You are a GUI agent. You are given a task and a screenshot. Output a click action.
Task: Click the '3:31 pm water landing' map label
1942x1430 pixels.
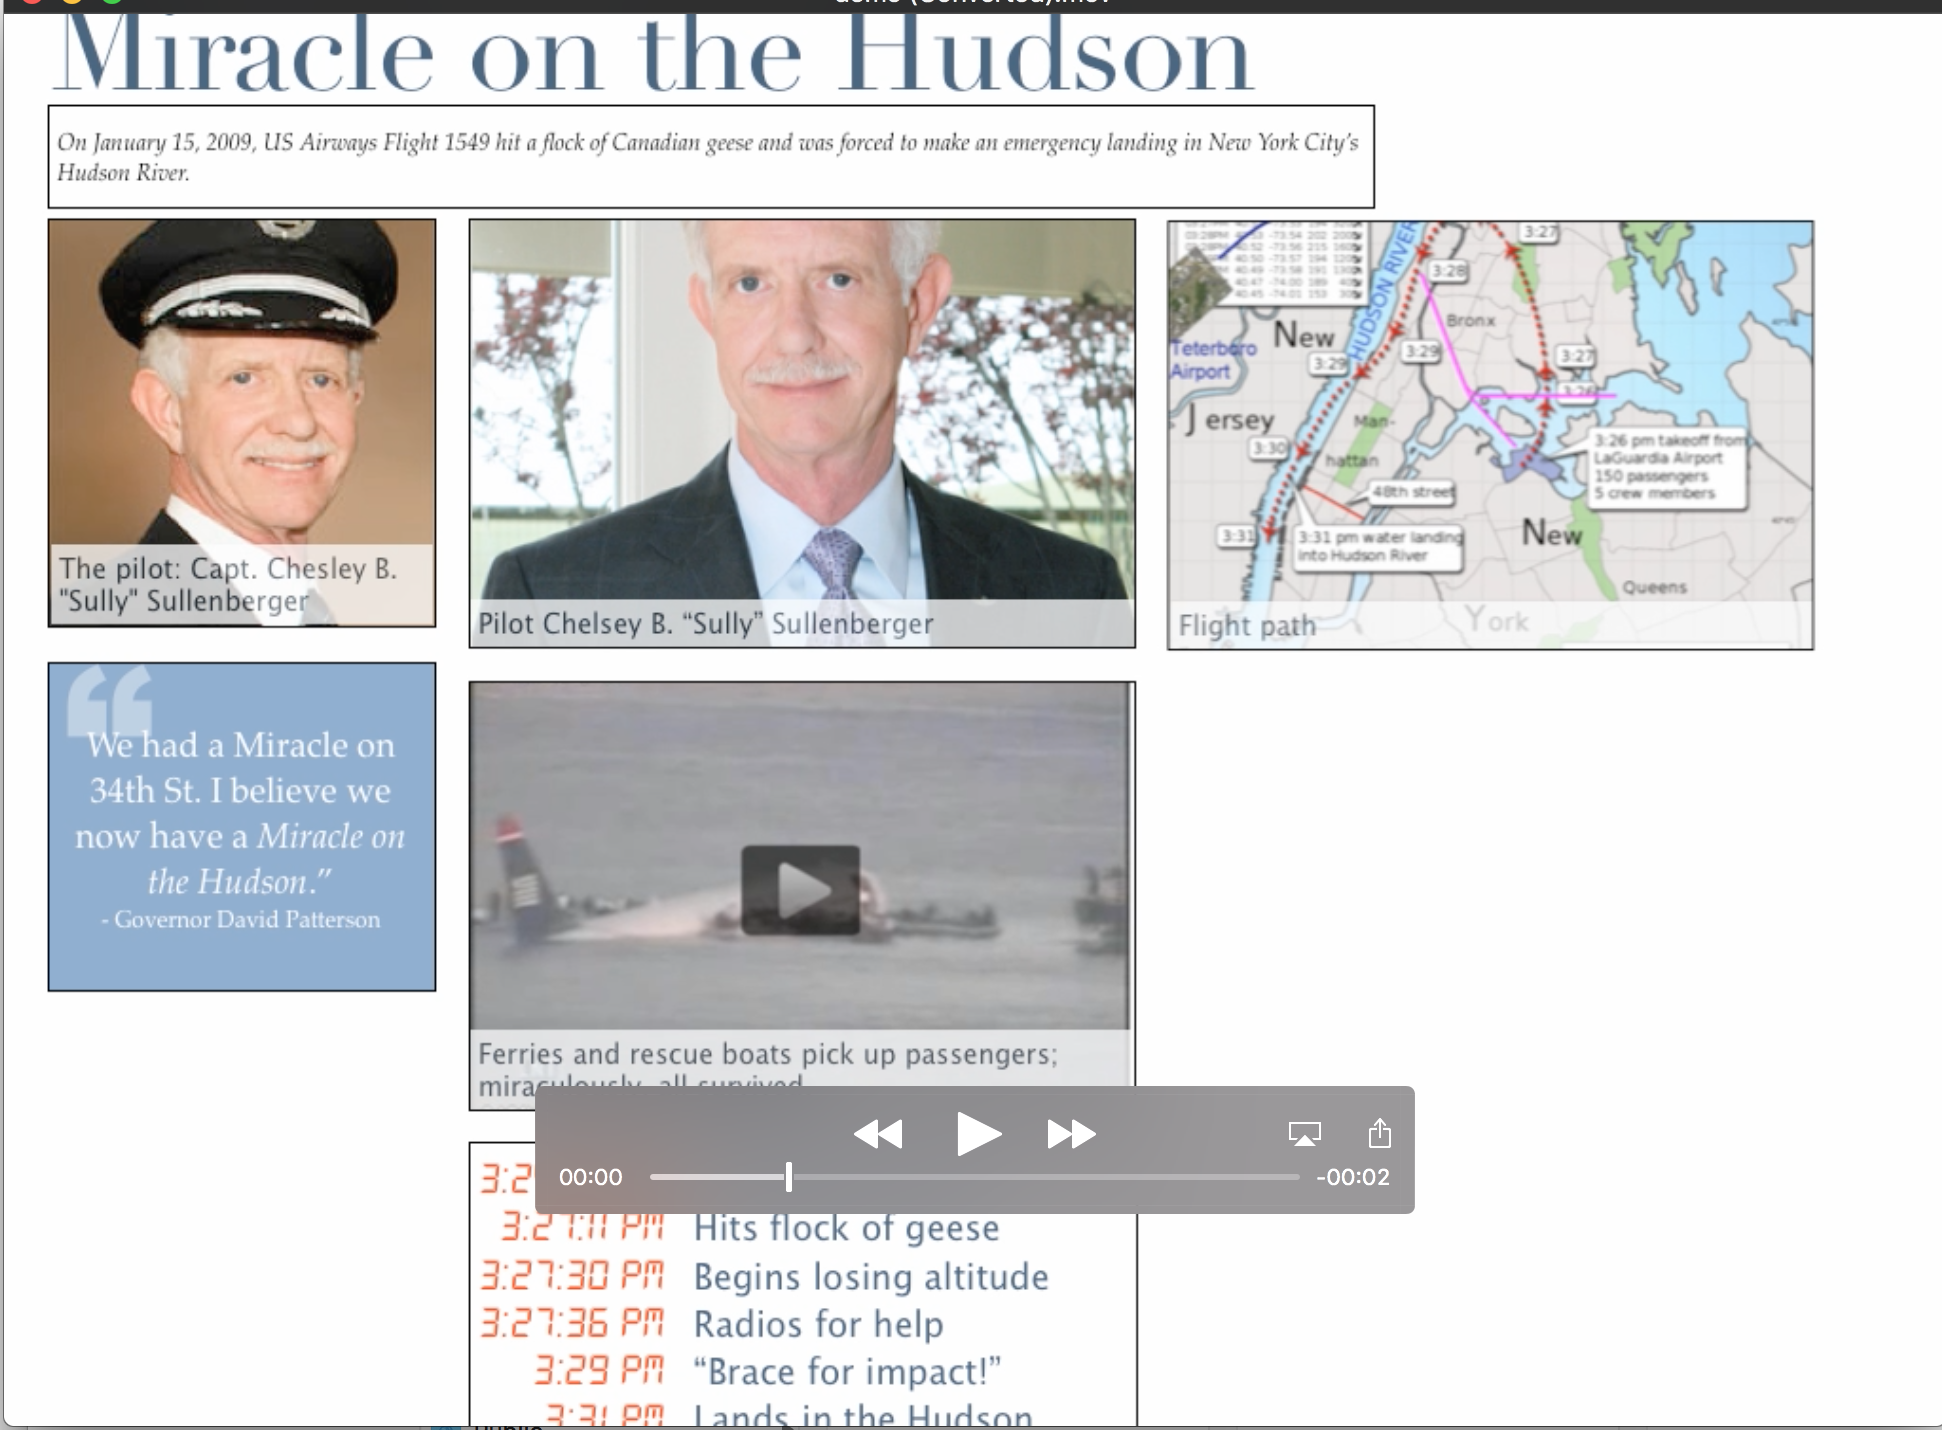1378,546
